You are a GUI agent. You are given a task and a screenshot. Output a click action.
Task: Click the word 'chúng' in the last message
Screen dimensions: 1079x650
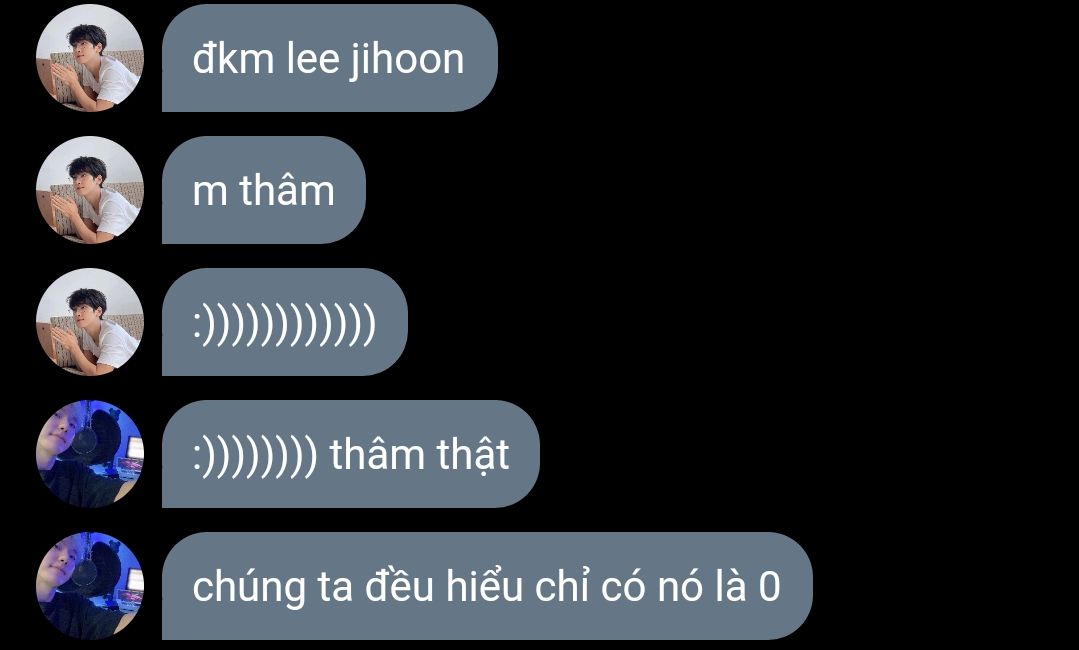click(x=249, y=588)
